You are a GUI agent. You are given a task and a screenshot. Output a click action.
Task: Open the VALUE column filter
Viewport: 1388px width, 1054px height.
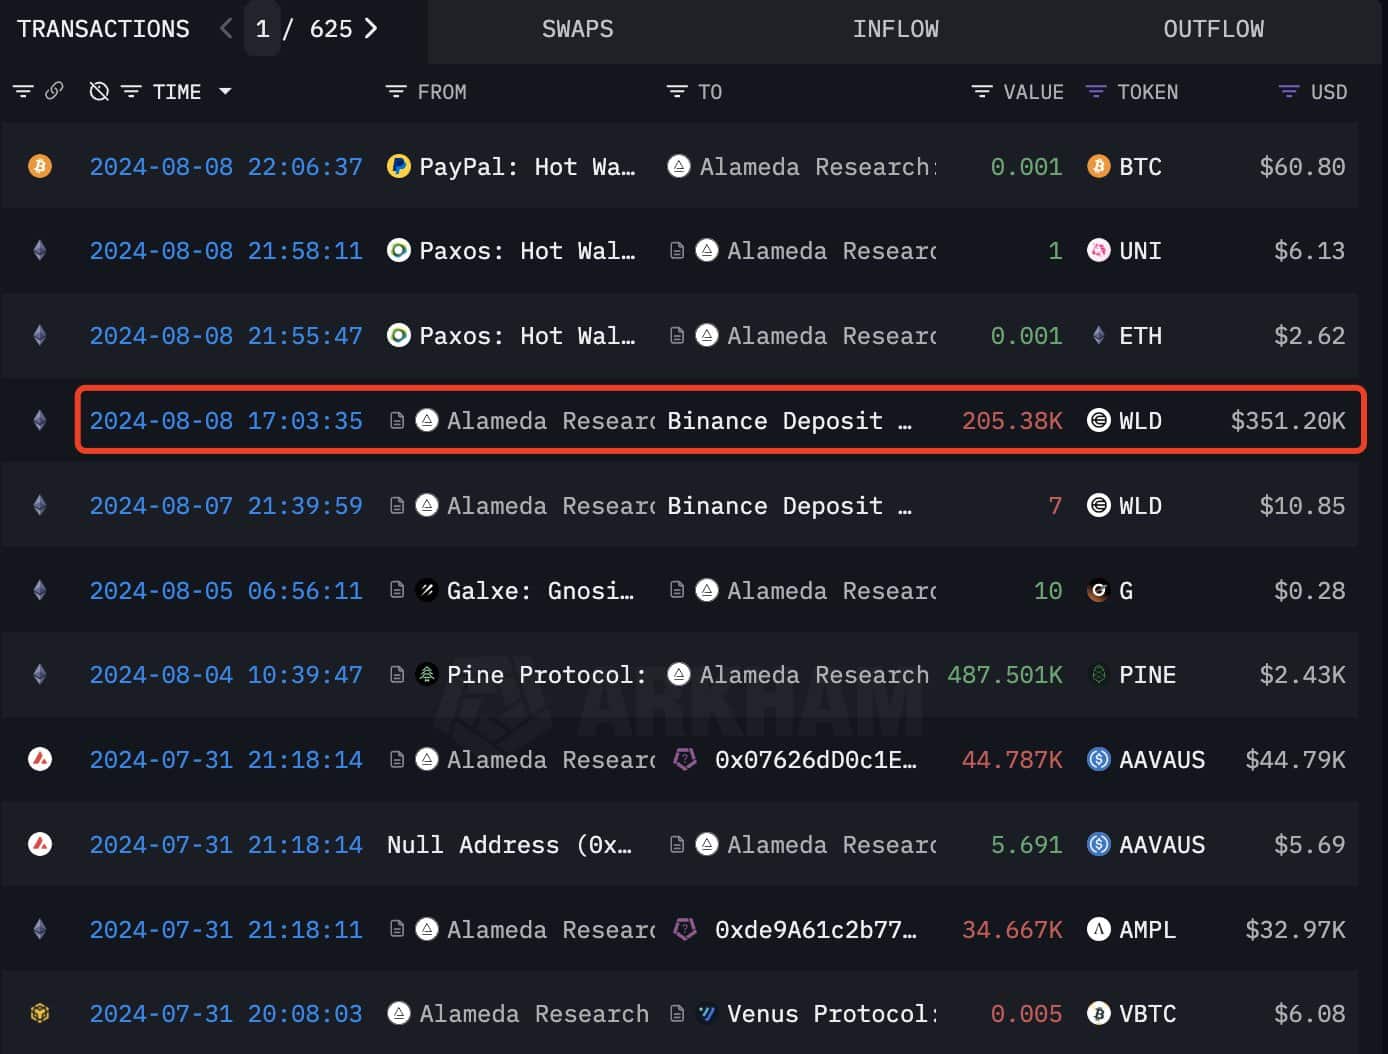point(982,92)
